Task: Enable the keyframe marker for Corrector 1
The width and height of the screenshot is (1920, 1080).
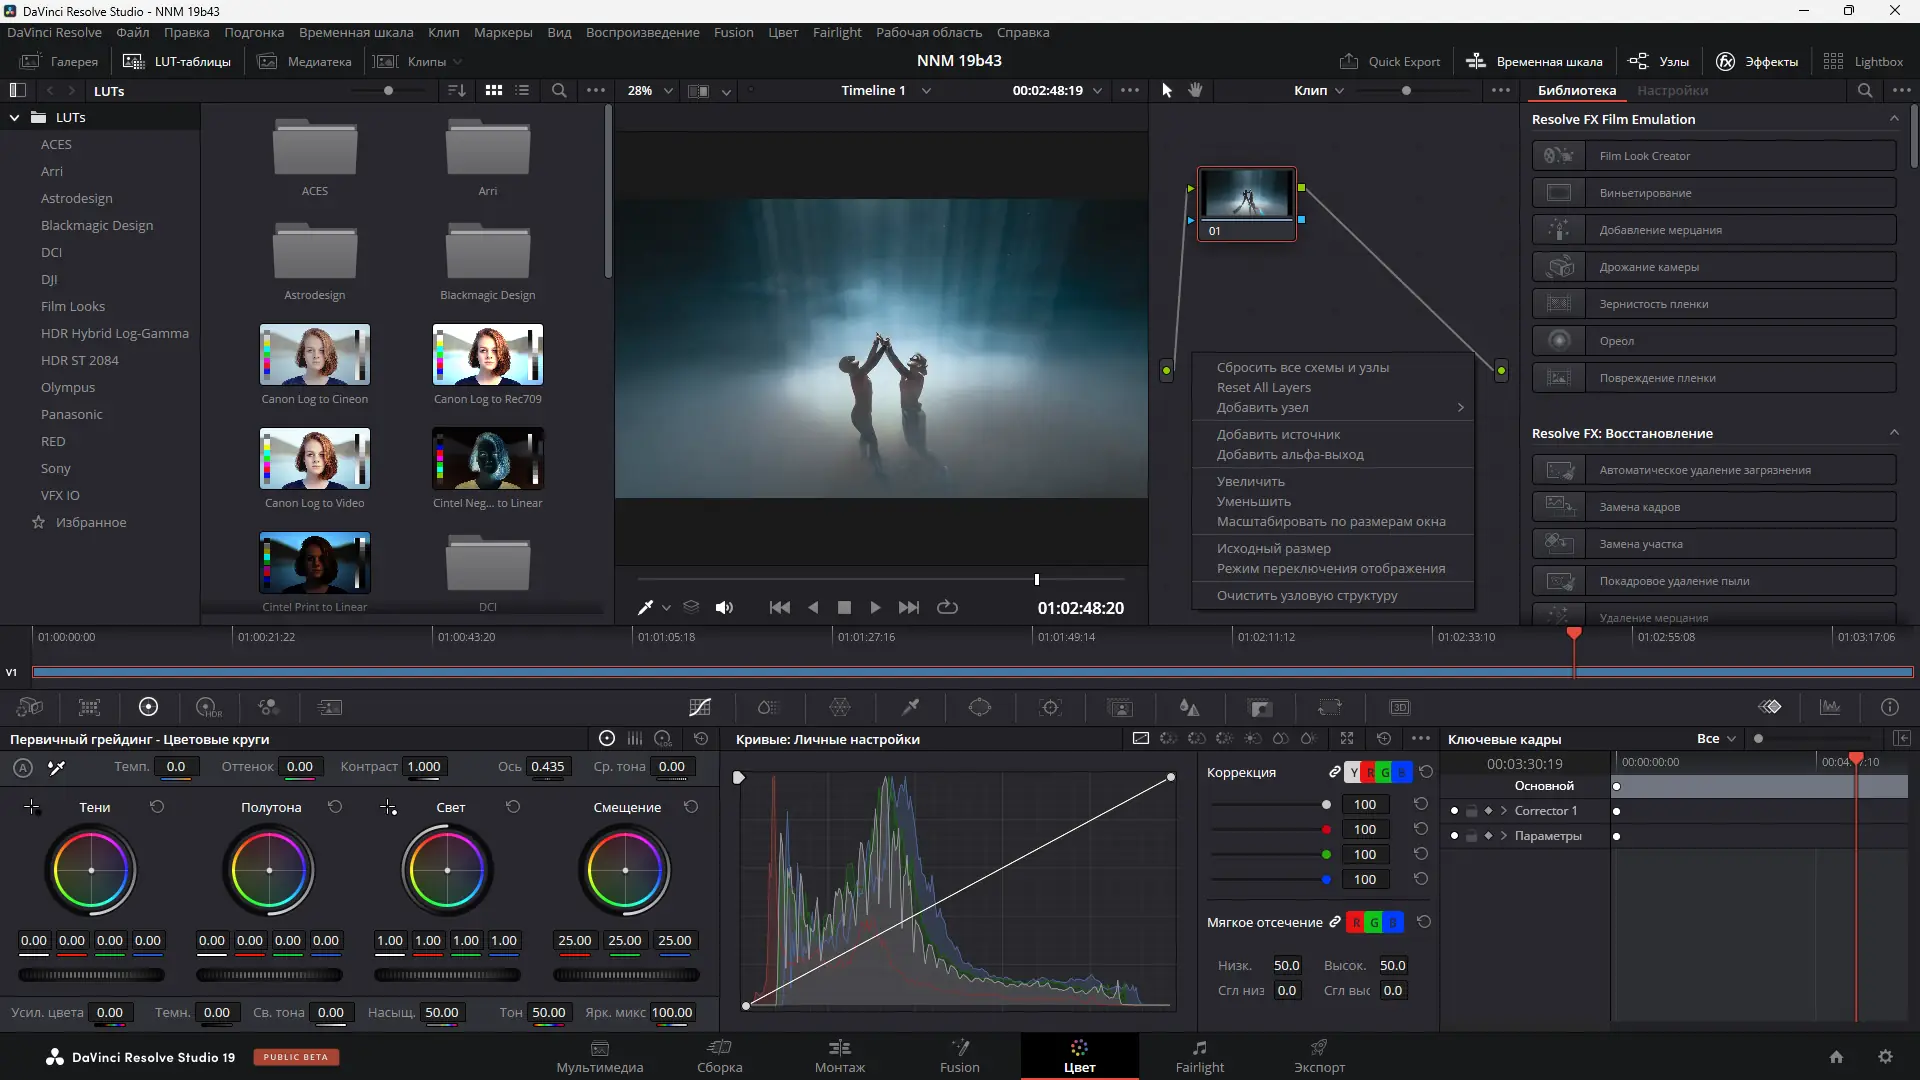Action: point(1487,811)
